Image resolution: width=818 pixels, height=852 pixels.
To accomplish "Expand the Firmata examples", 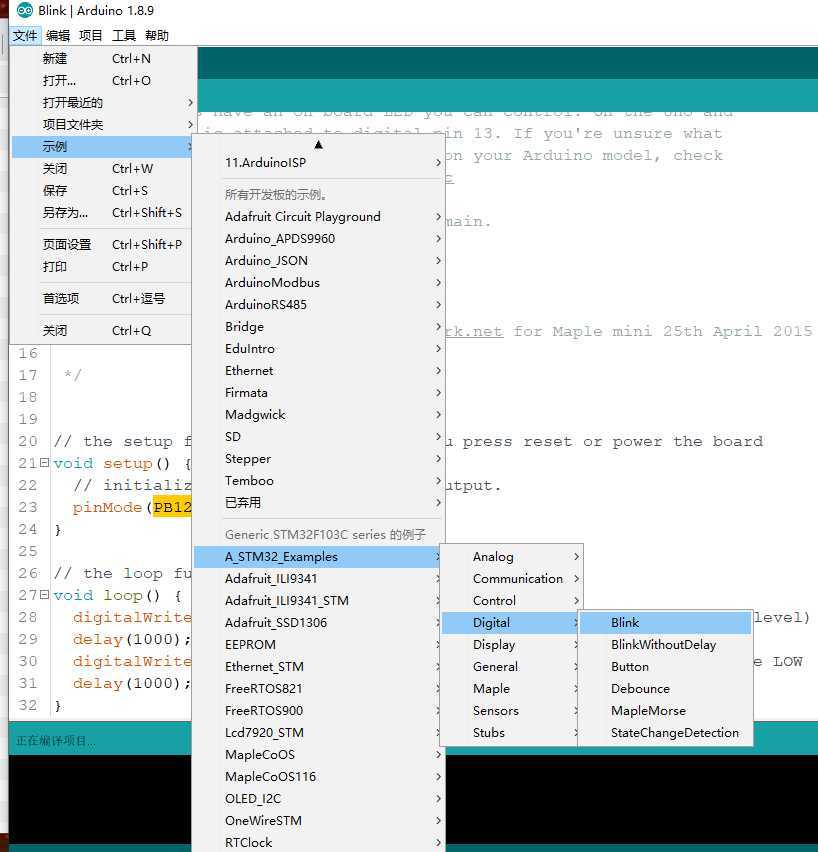I will (x=319, y=393).
